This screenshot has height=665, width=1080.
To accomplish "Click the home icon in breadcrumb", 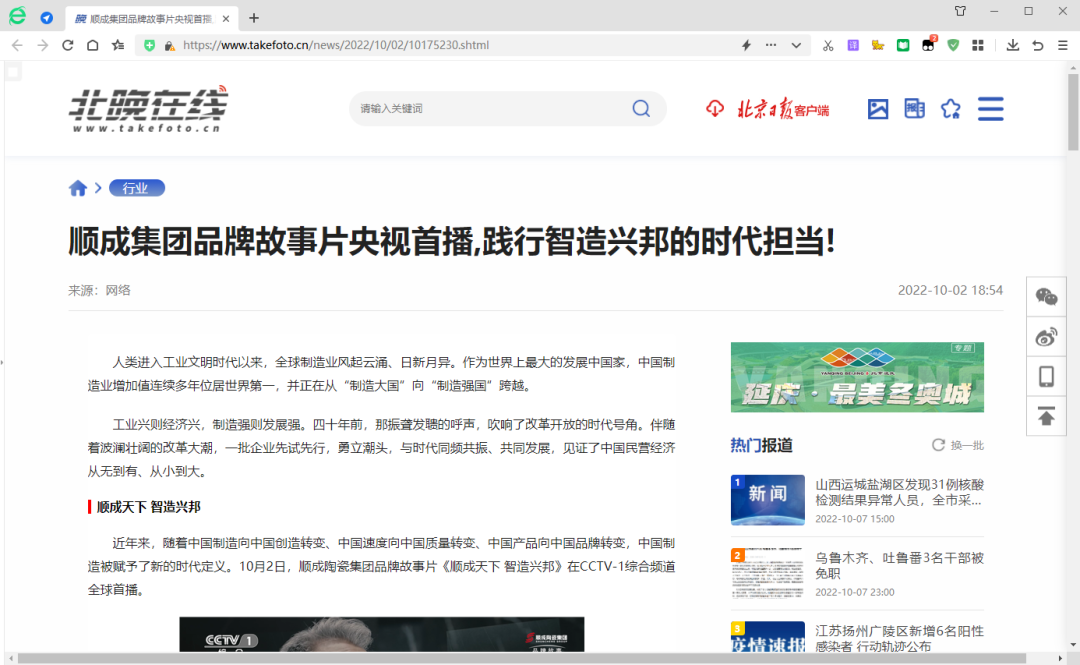I will pyautogui.click(x=77, y=188).
